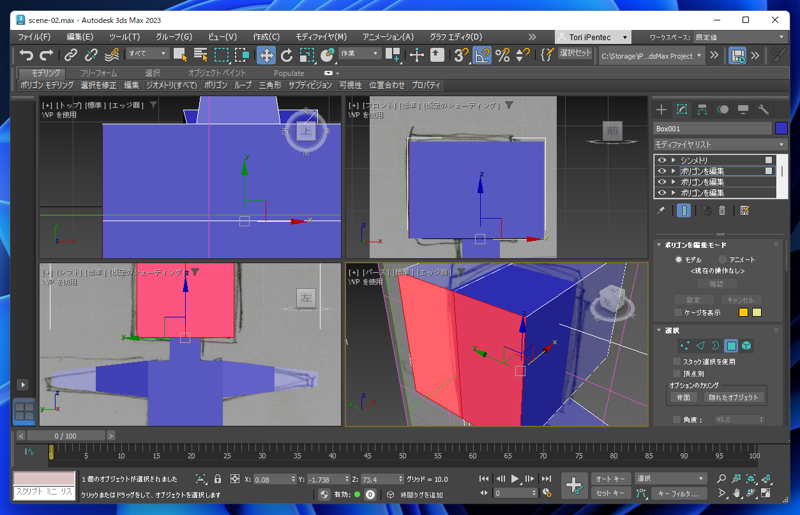Click the Bind to Space Warp icon
The width and height of the screenshot is (800, 515).
[112, 55]
